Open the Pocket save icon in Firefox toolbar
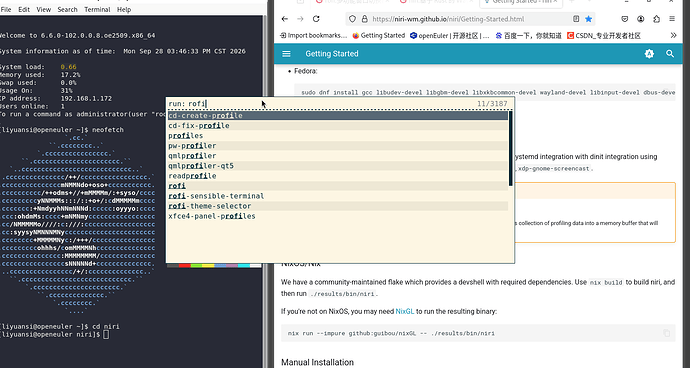The width and height of the screenshot is (690, 368). click(624, 19)
